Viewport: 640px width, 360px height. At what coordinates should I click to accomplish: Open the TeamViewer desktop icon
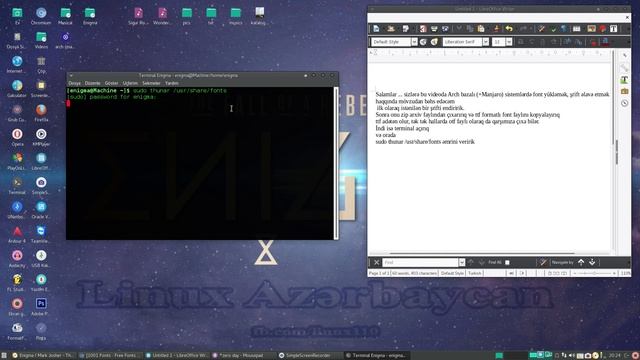pyautogui.click(x=41, y=234)
